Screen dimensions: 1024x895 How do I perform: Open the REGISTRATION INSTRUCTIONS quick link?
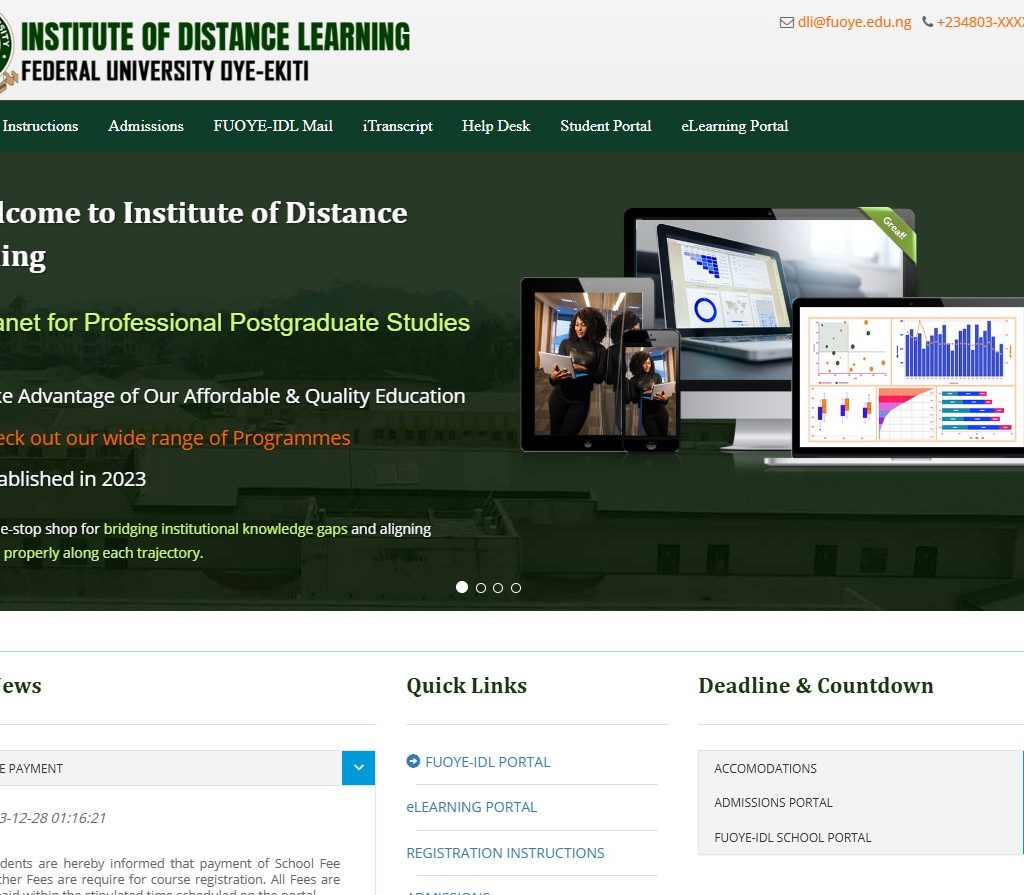[505, 853]
